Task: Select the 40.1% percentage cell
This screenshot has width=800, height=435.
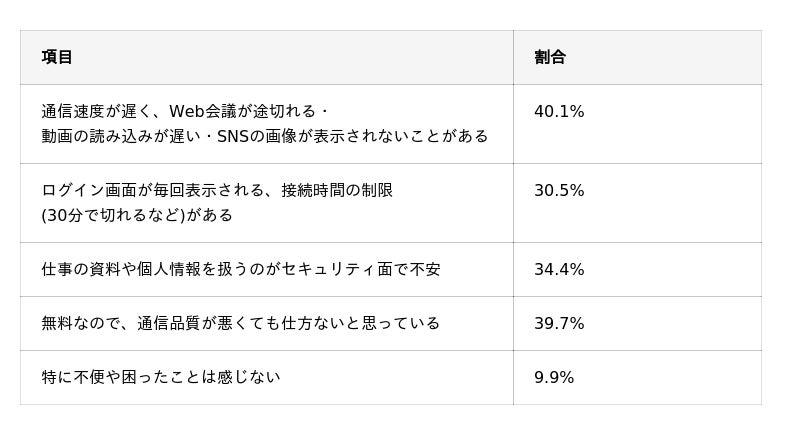Action: click(559, 112)
